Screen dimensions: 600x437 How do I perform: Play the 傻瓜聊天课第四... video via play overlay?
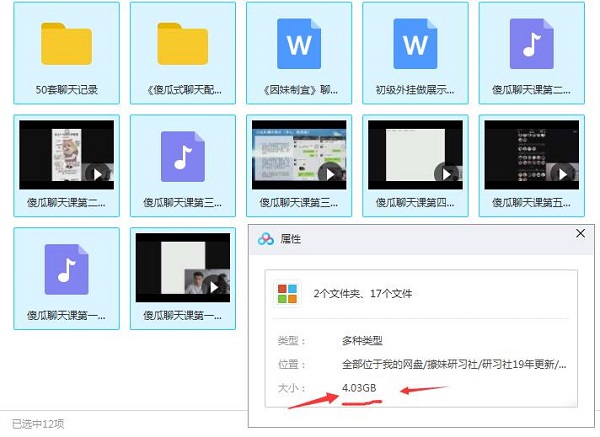[x=445, y=175]
